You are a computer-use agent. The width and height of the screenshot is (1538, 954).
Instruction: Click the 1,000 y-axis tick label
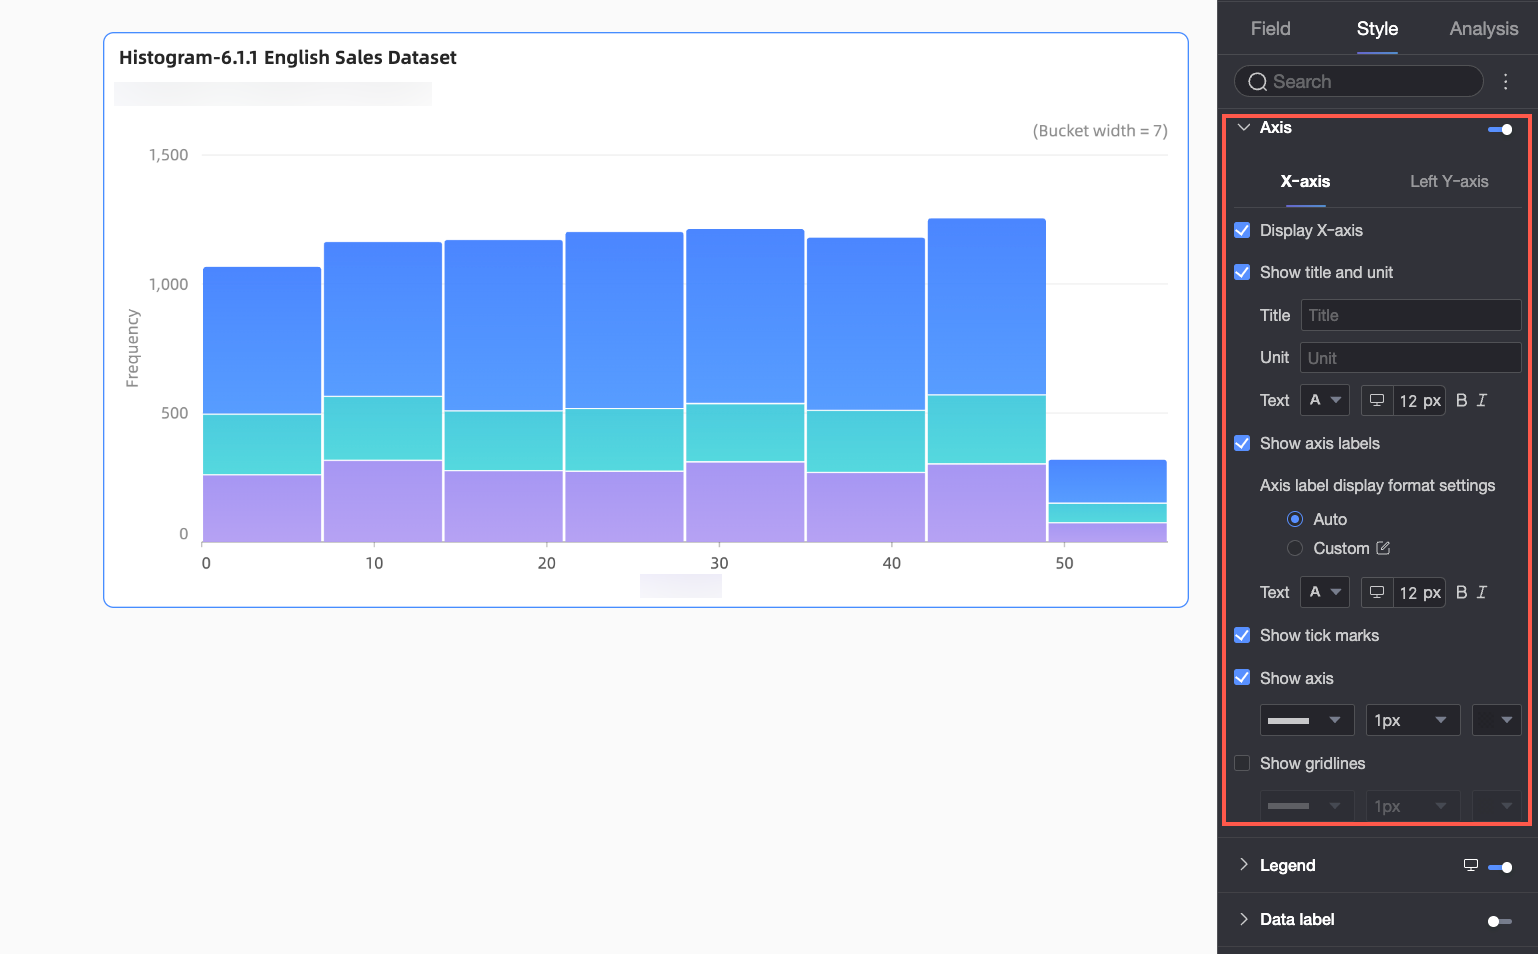168,284
